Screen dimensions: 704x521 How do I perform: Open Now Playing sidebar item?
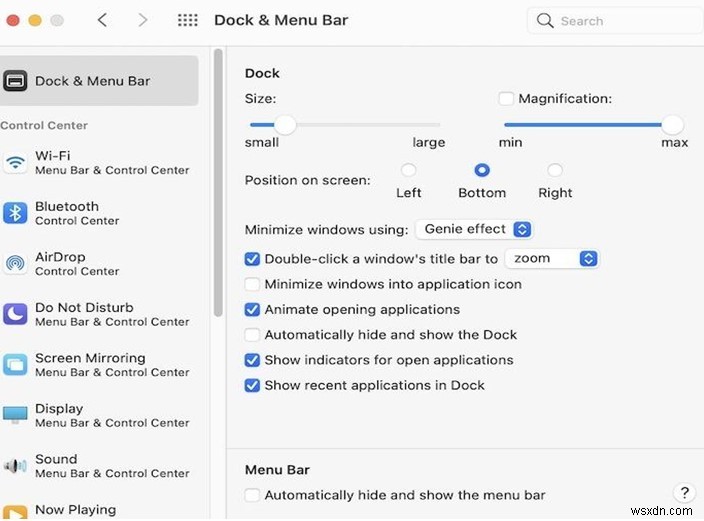[x=99, y=511]
